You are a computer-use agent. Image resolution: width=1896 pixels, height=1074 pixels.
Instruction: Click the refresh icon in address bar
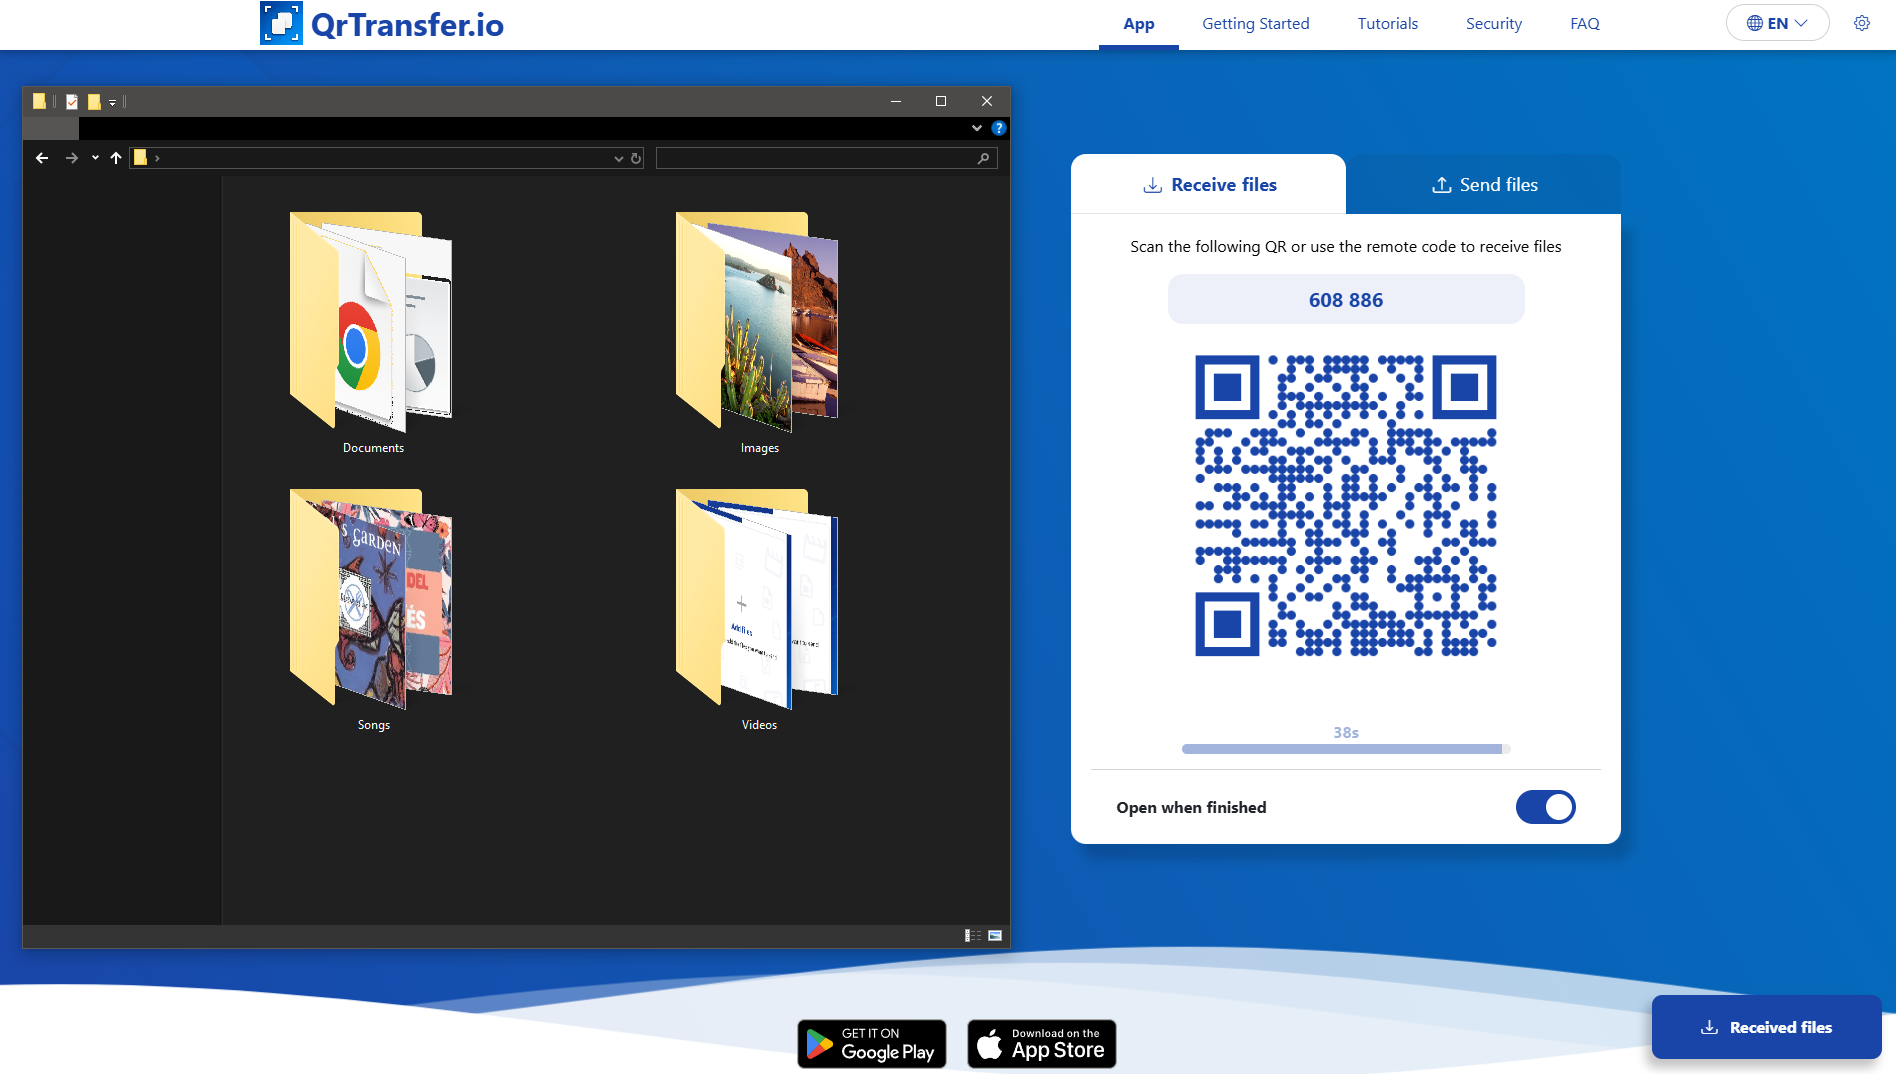(636, 158)
